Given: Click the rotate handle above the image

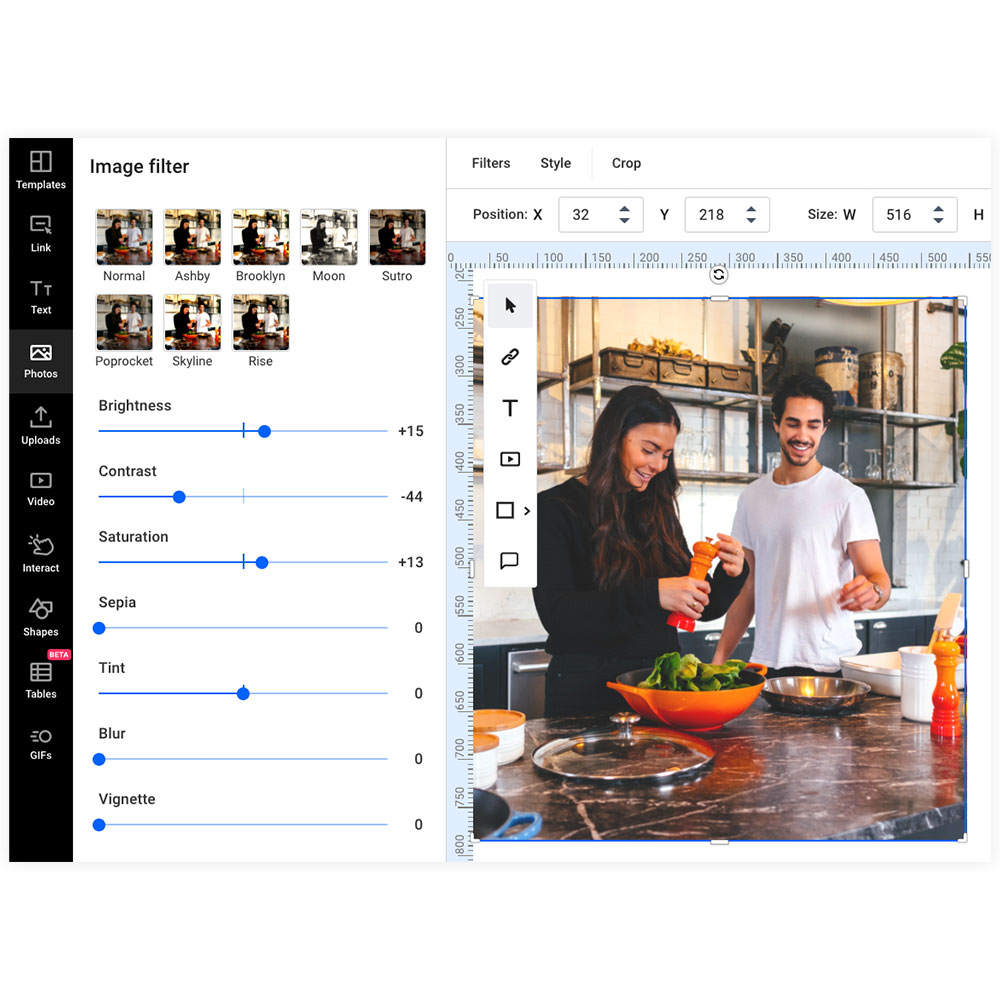Looking at the screenshot, I should pyautogui.click(x=718, y=274).
